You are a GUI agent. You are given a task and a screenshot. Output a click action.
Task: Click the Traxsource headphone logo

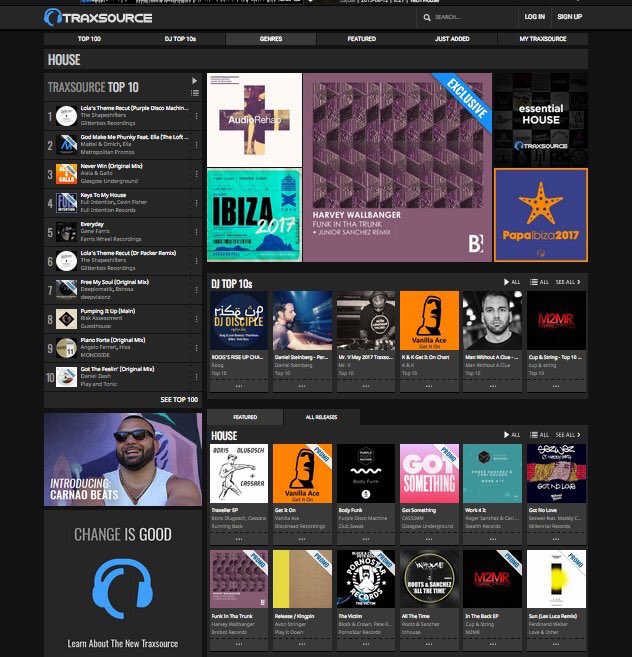(98, 18)
